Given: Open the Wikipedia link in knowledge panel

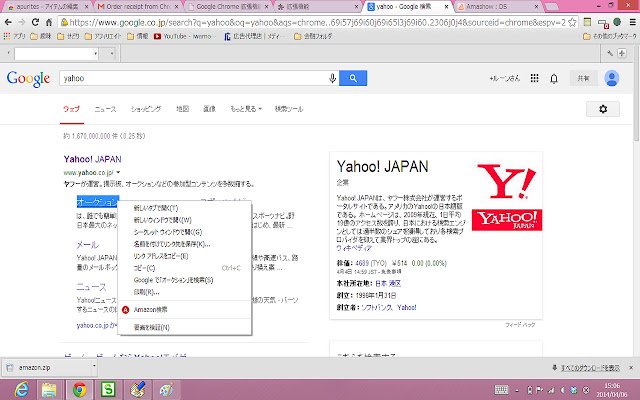Looking at the screenshot, I should point(354,248).
